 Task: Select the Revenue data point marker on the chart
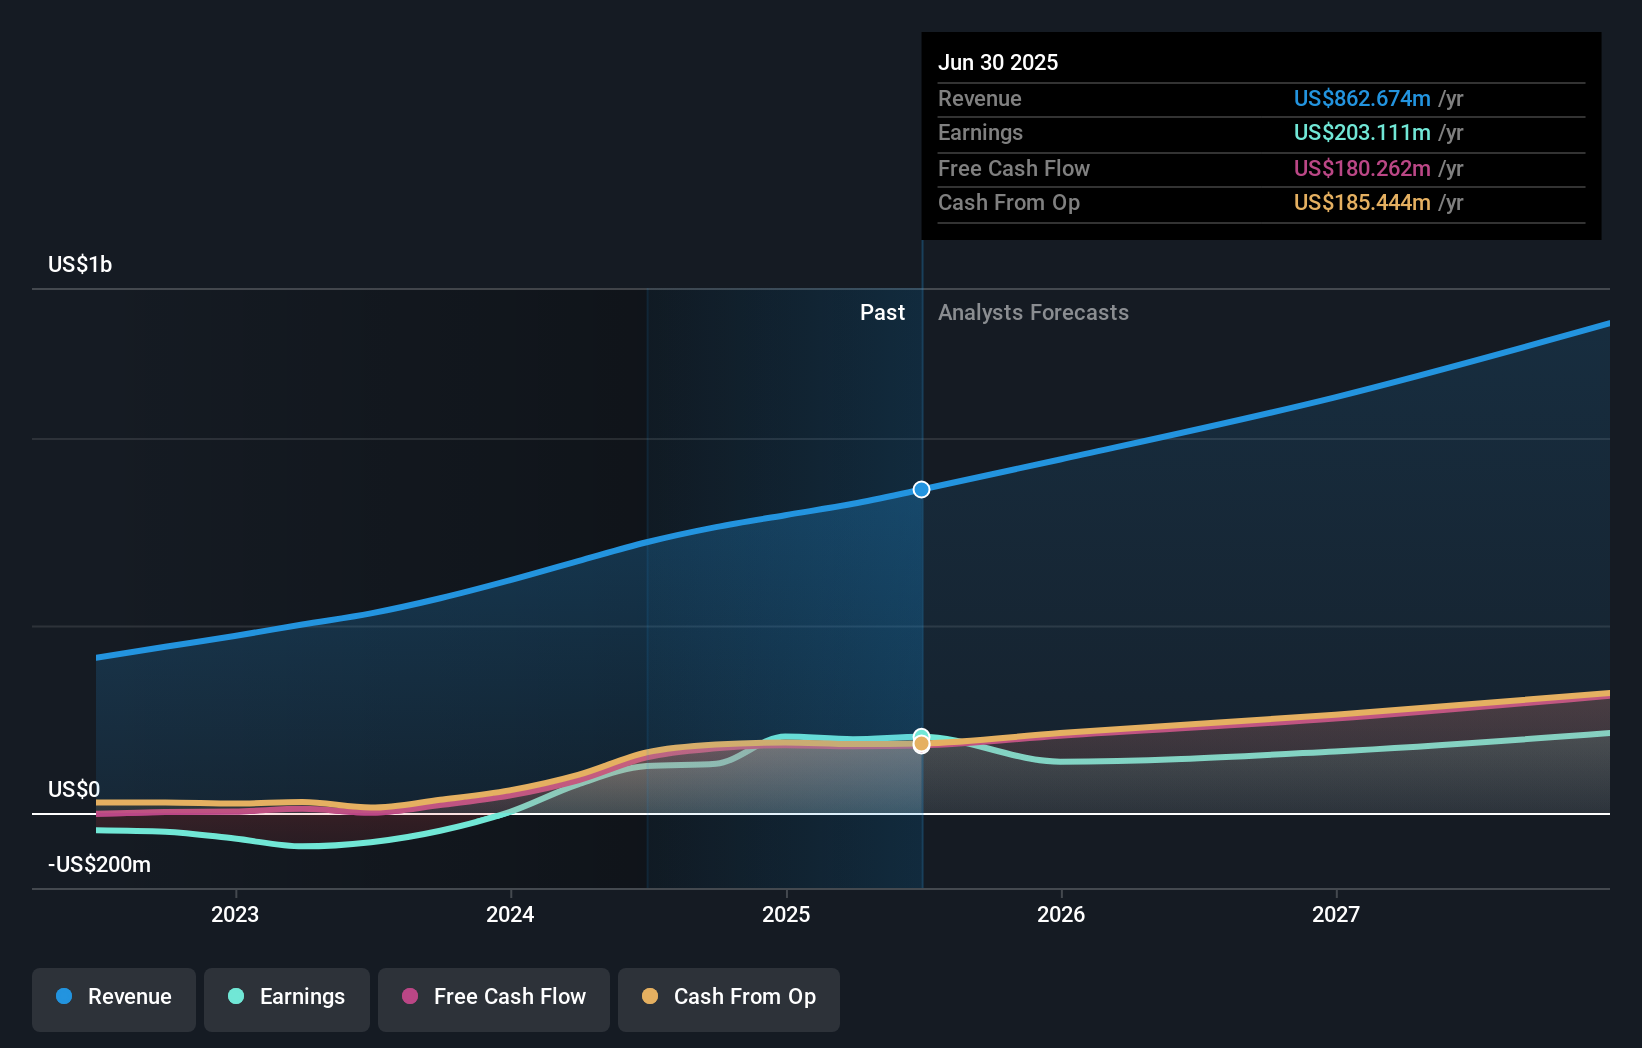[920, 489]
